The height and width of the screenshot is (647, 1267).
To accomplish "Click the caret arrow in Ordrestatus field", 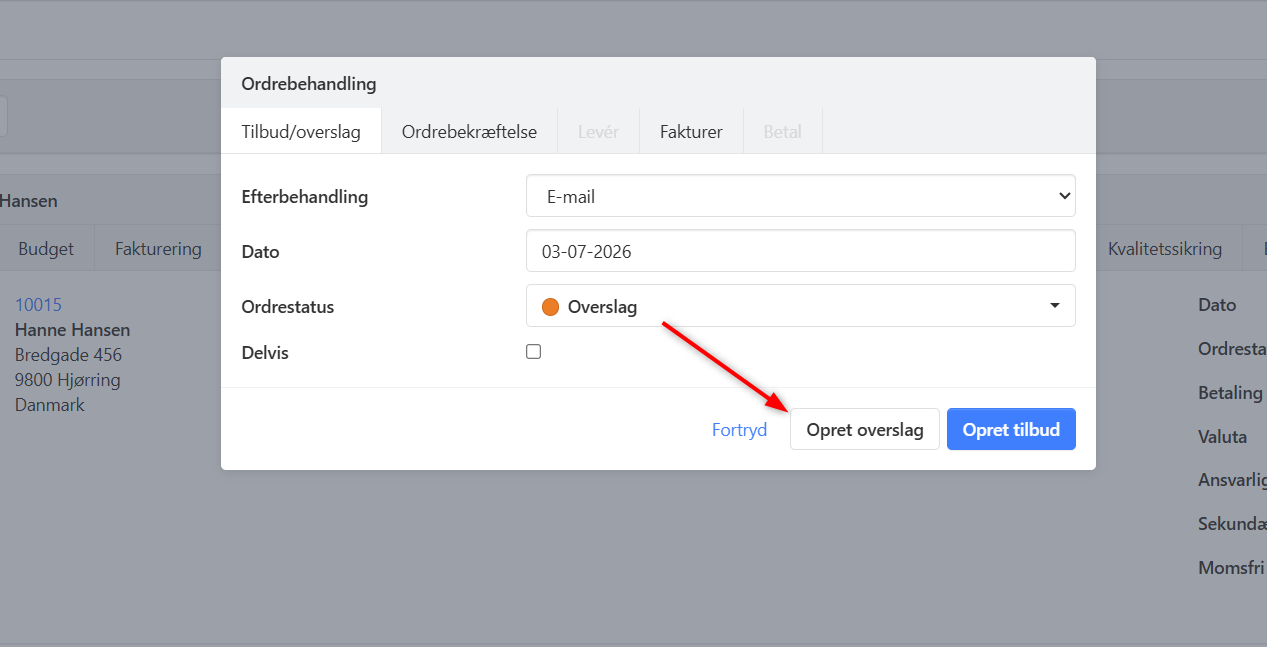I will (1055, 306).
